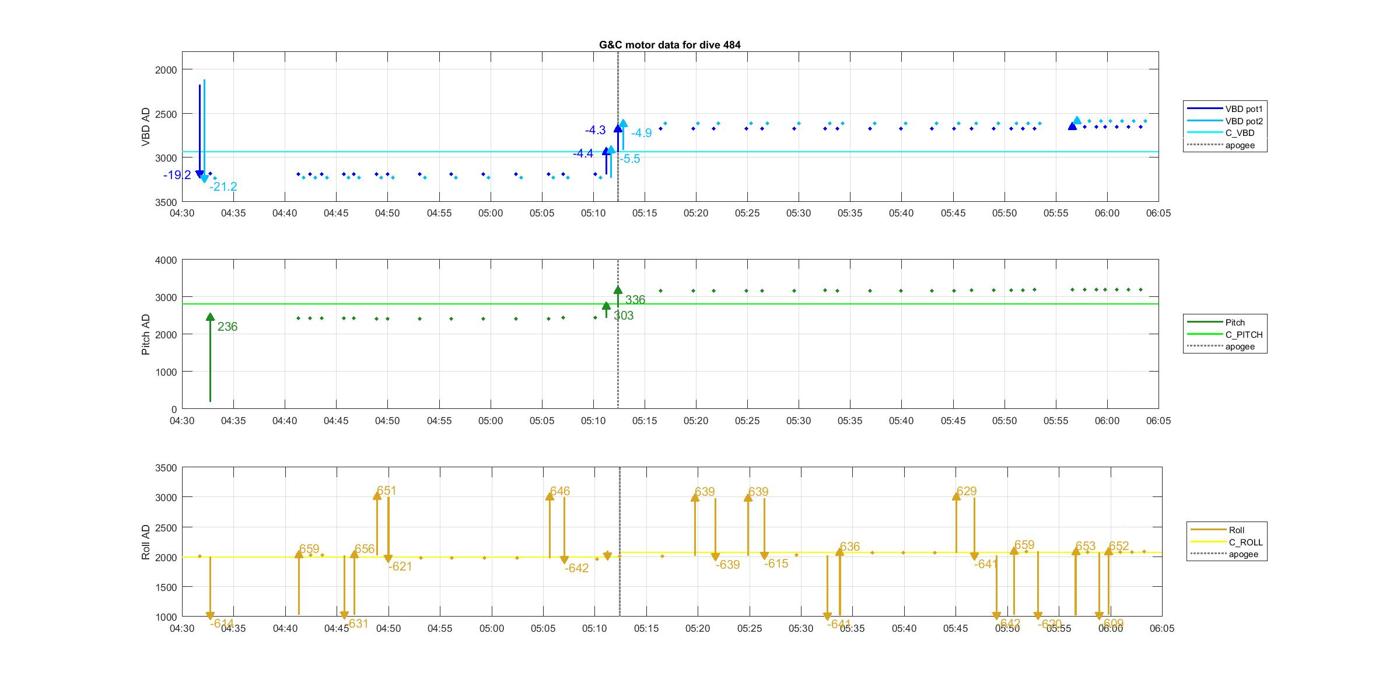1400x693 pixels.
Task: Click the -4.4 VBD data label
Action: pos(583,154)
